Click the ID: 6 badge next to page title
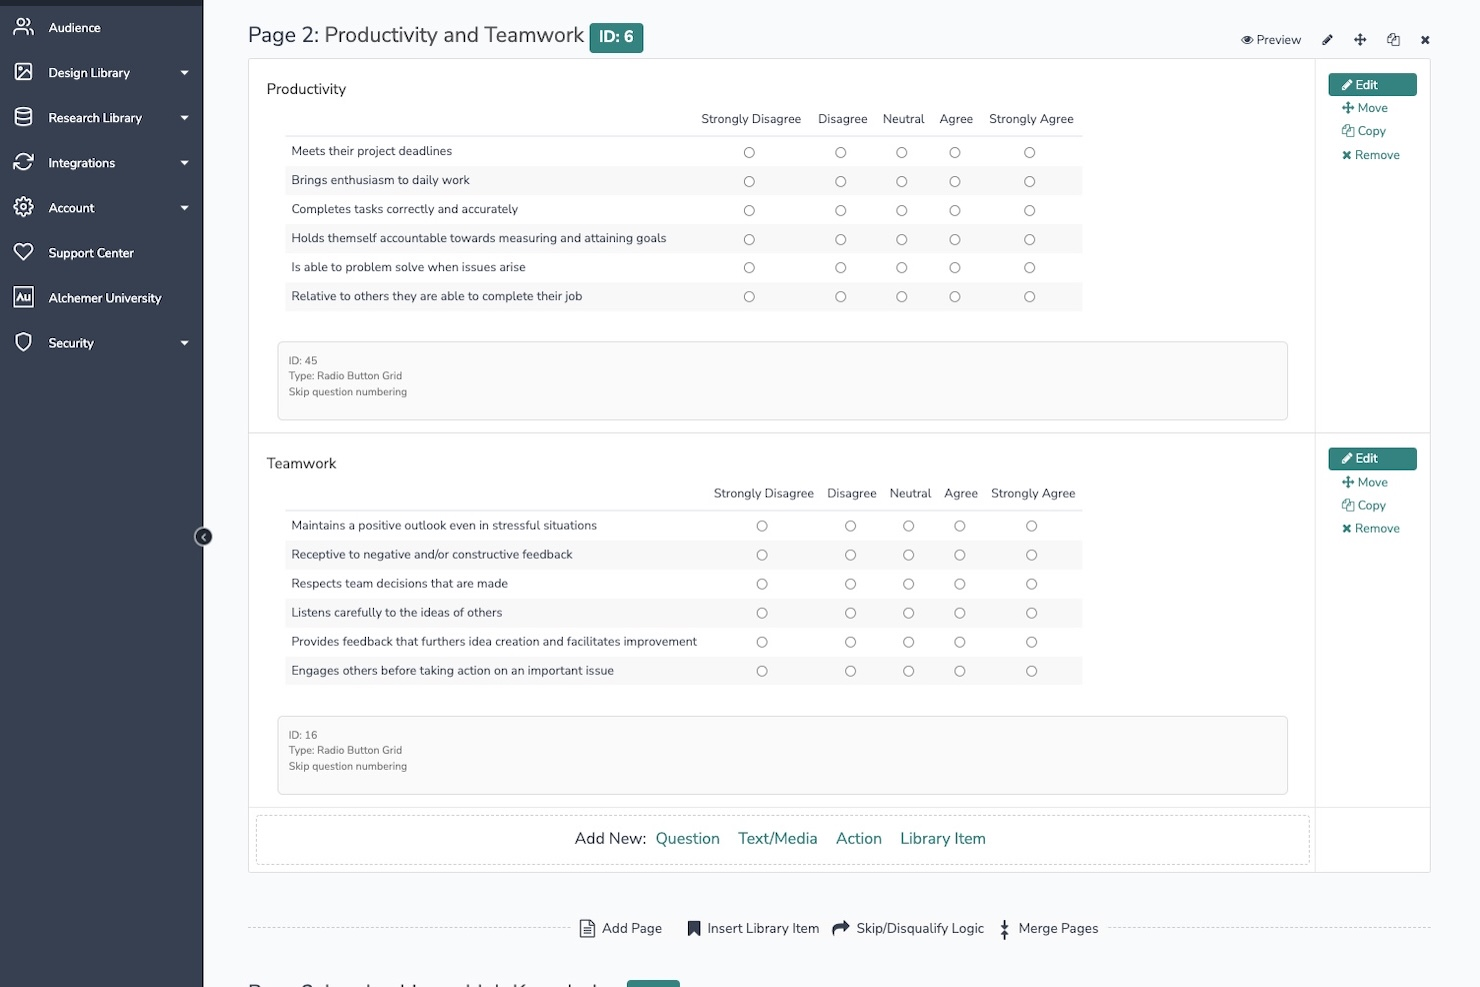The image size is (1480, 987). tap(616, 37)
